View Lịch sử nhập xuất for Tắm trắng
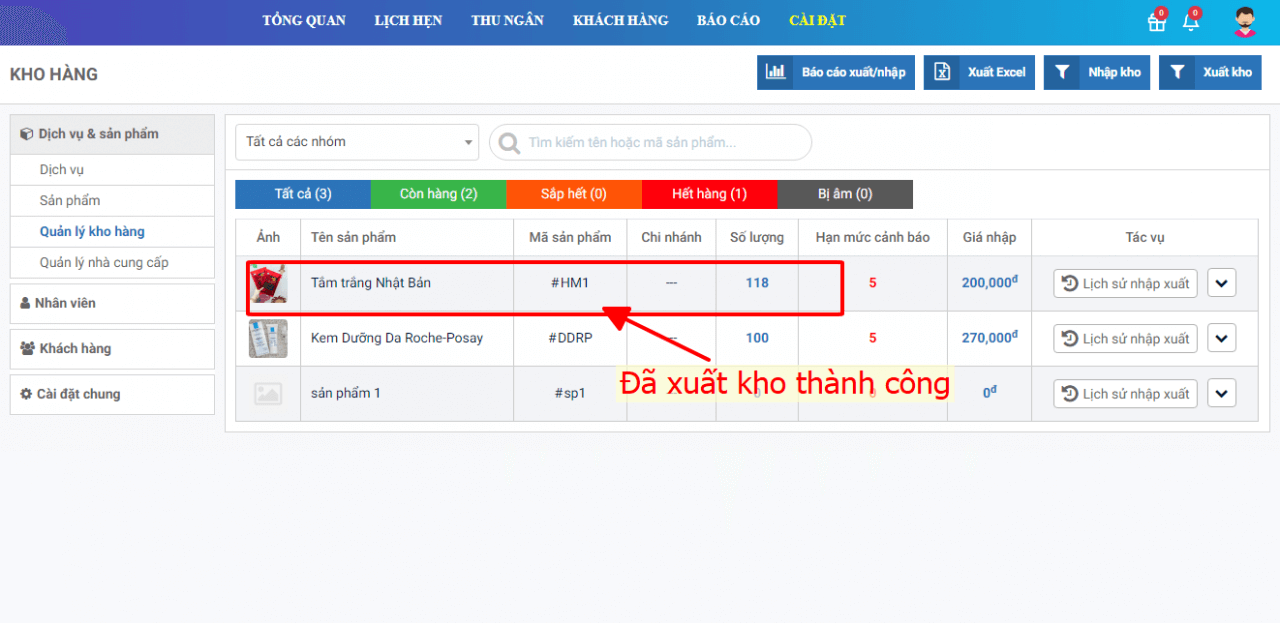This screenshot has width=1280, height=623. (x=1125, y=283)
